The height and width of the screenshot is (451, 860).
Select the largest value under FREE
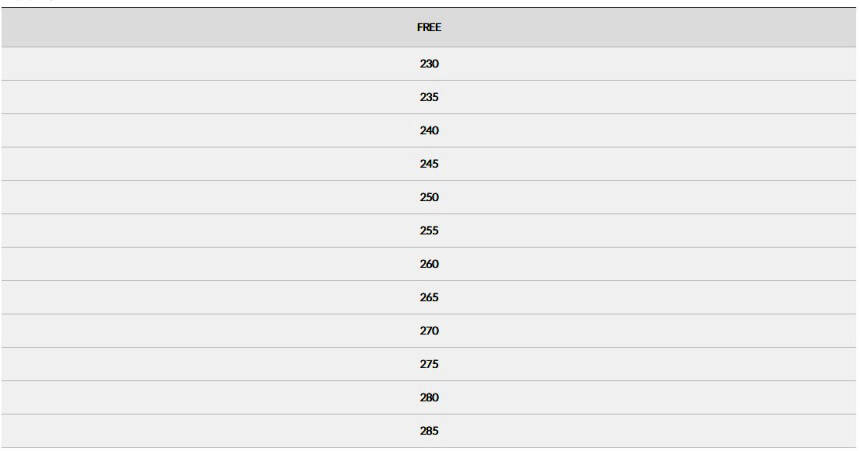429,431
